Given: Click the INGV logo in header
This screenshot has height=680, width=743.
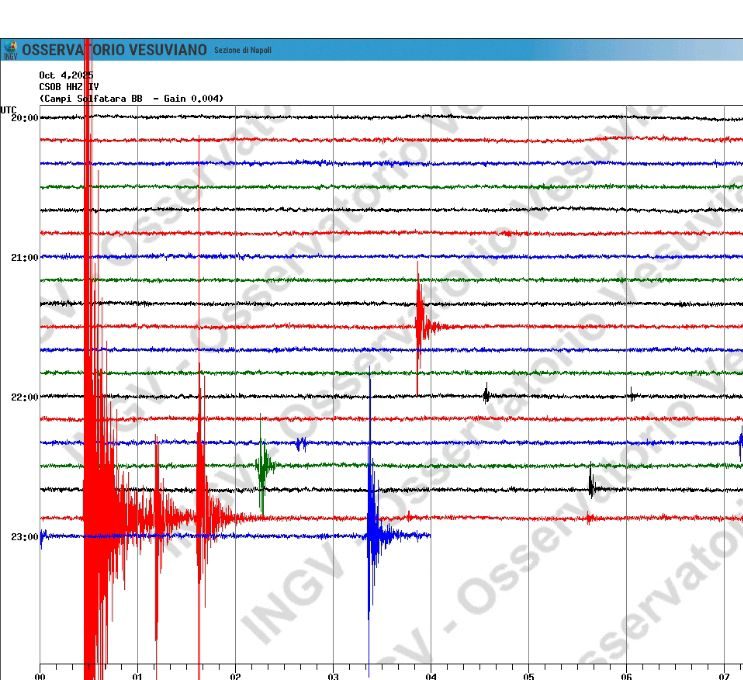Looking at the screenshot, I should pyautogui.click(x=11, y=50).
